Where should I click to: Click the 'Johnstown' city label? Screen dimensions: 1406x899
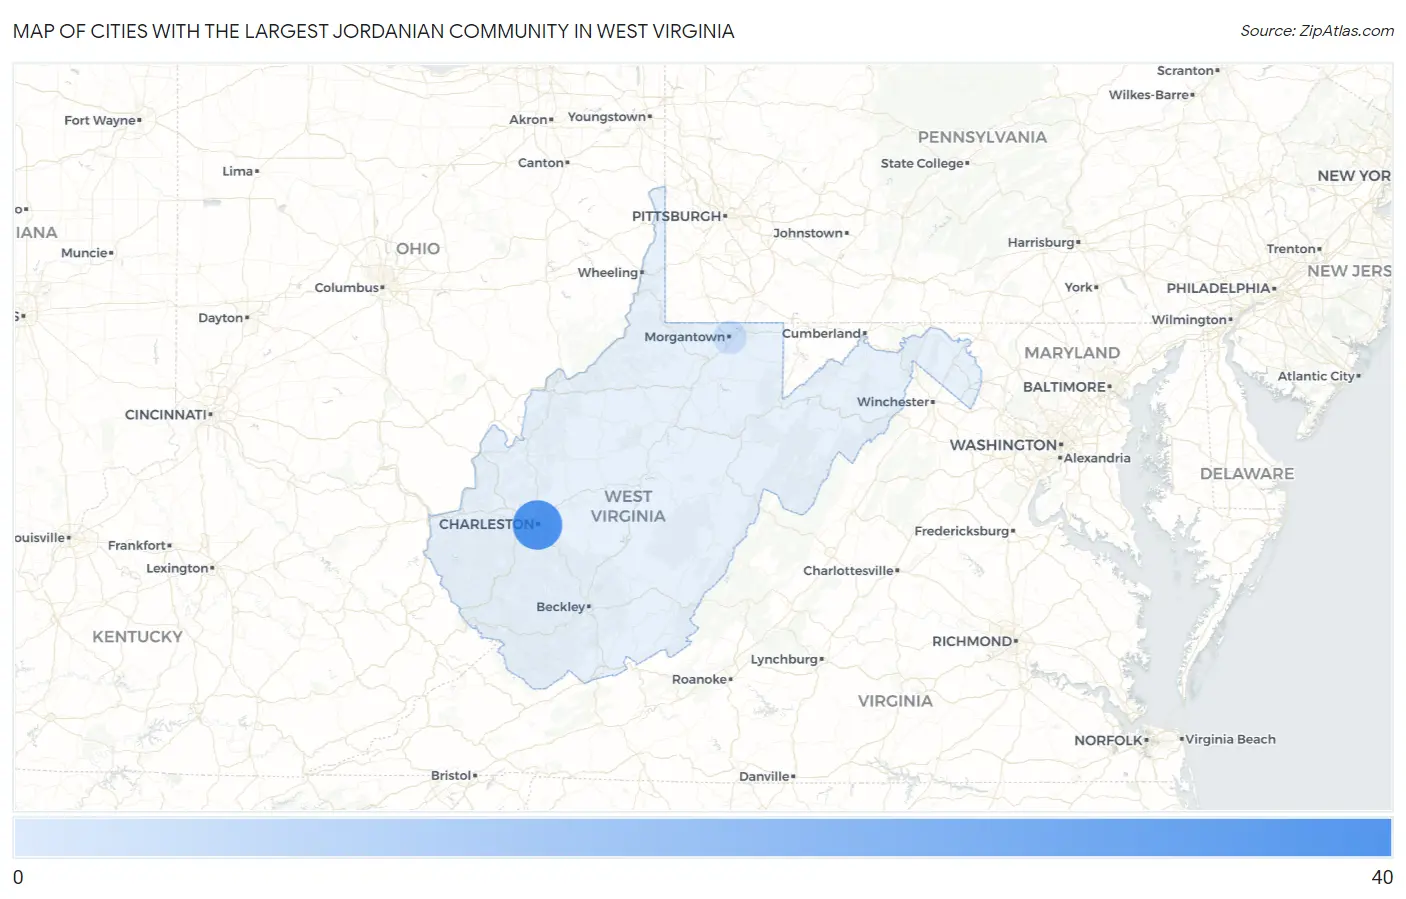808,233
